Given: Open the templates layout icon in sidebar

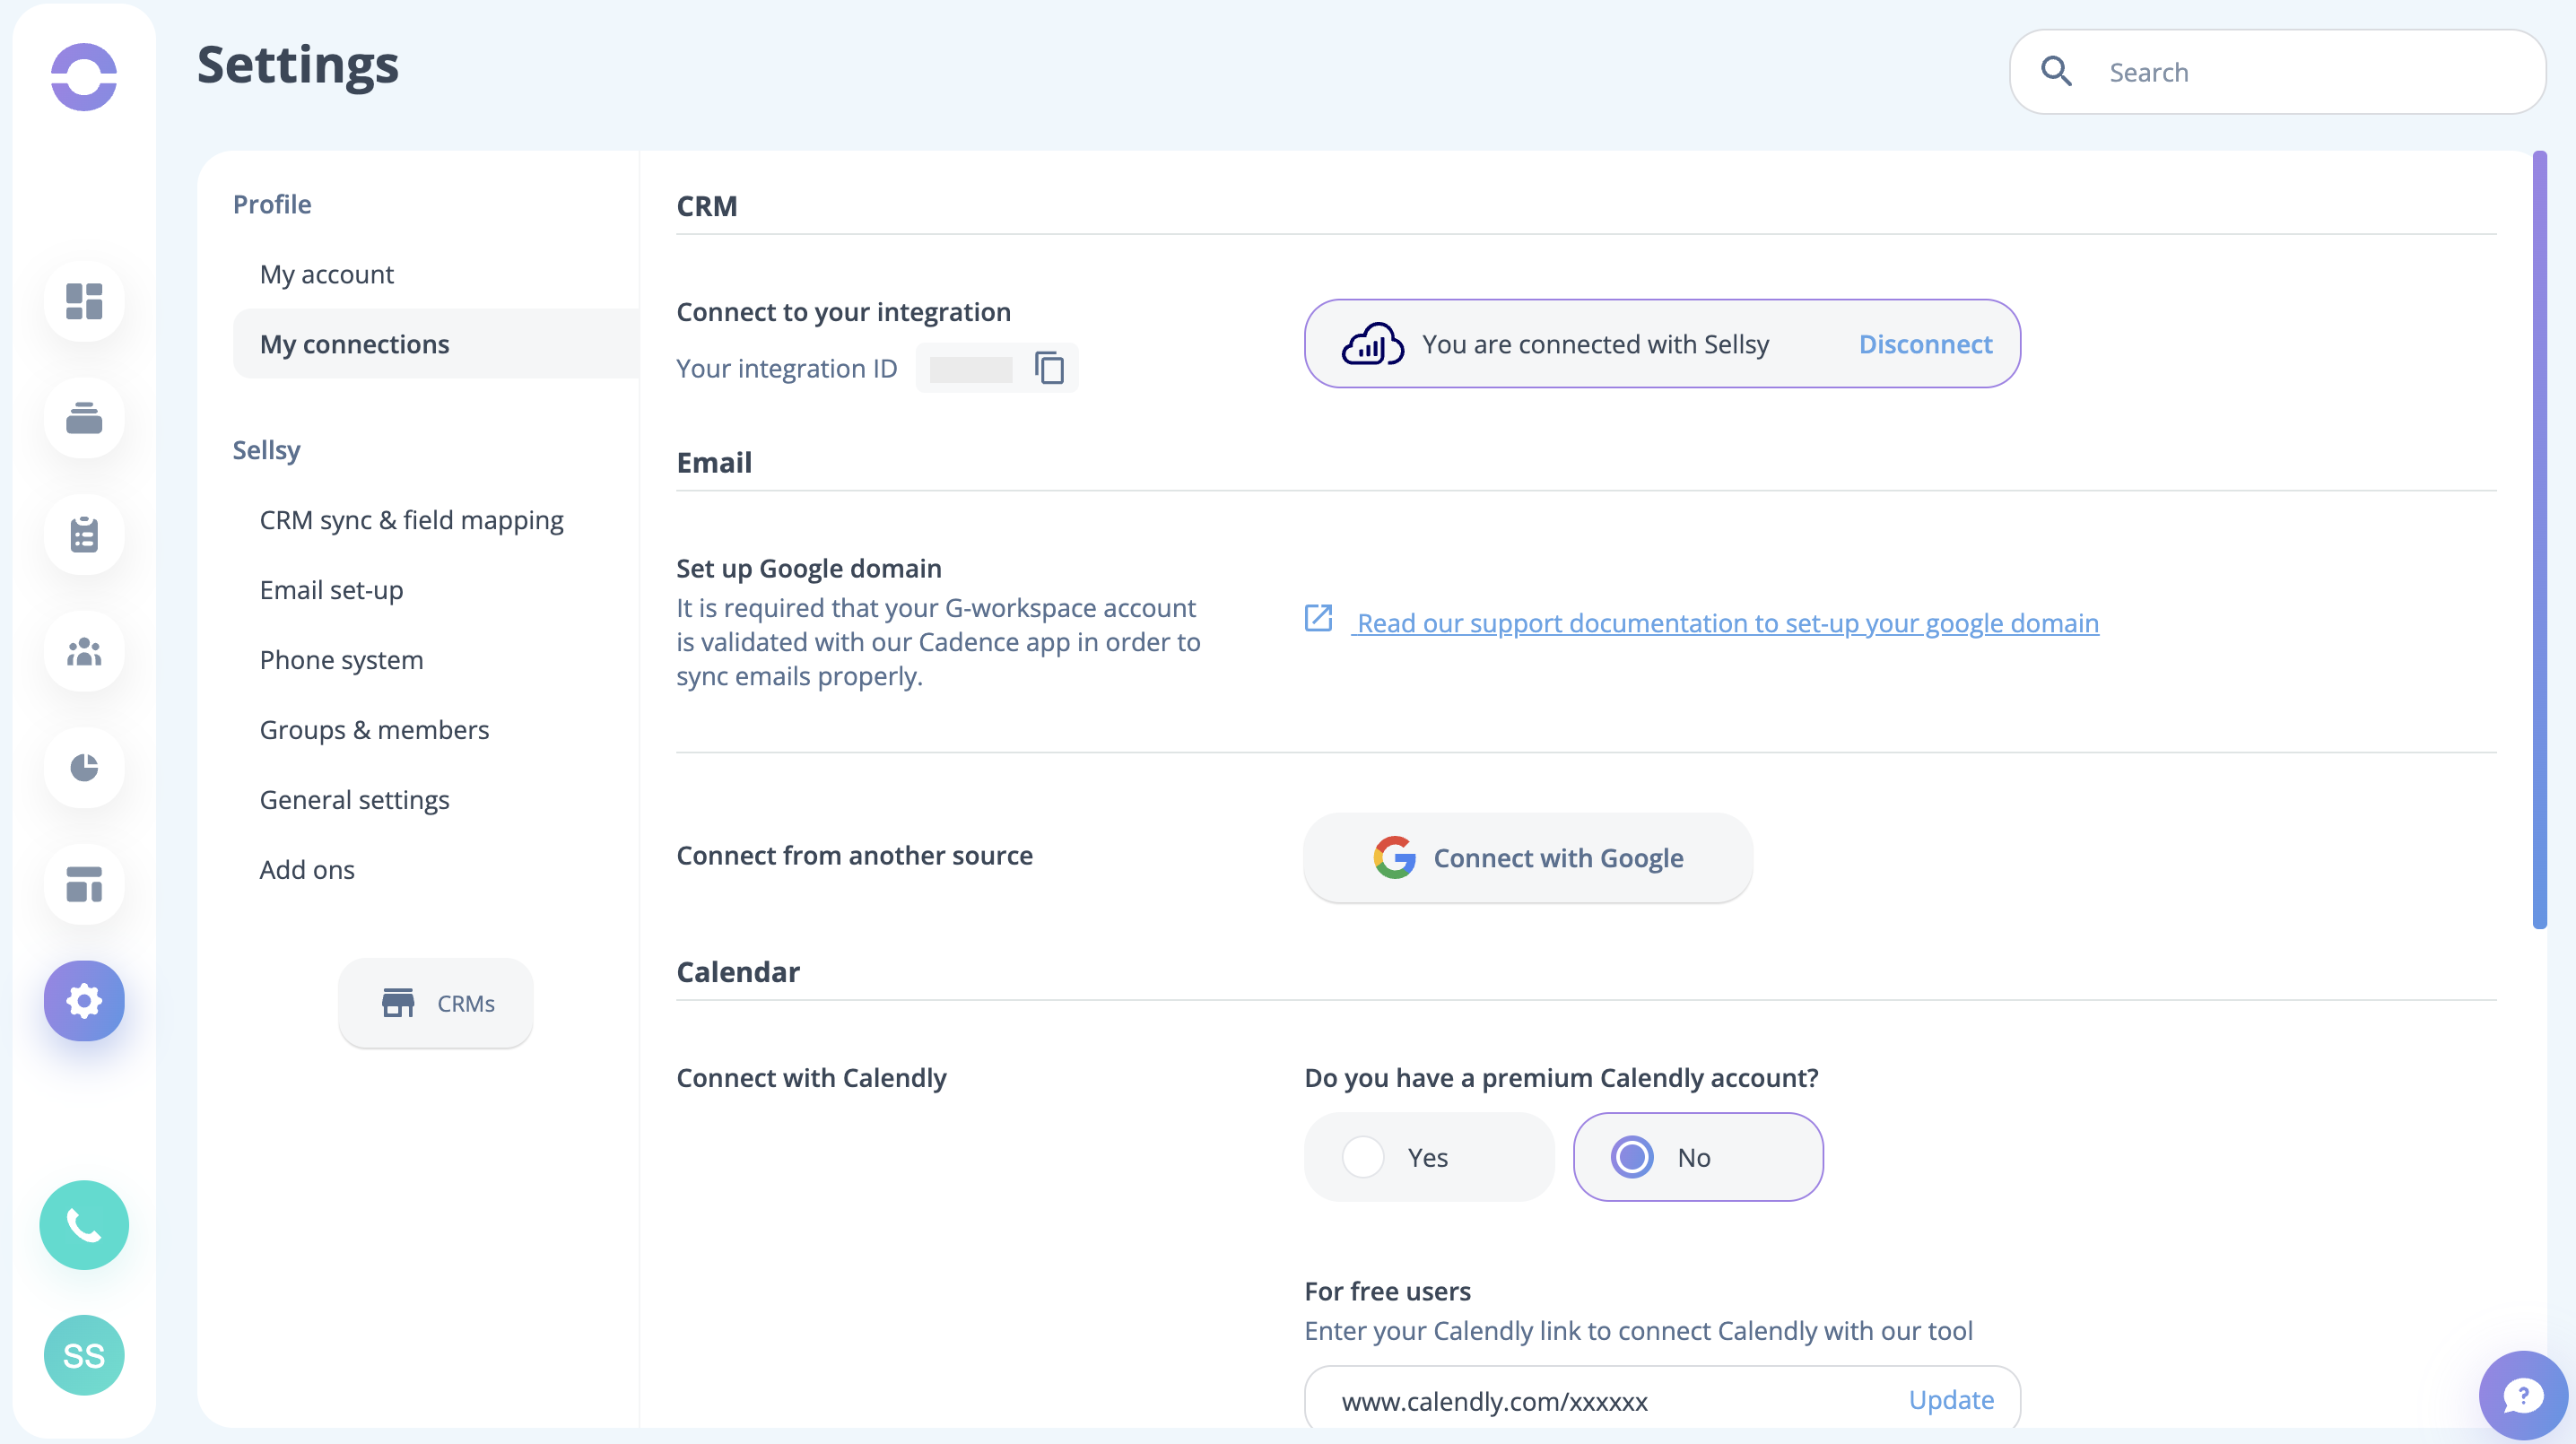Looking at the screenshot, I should [x=84, y=884].
